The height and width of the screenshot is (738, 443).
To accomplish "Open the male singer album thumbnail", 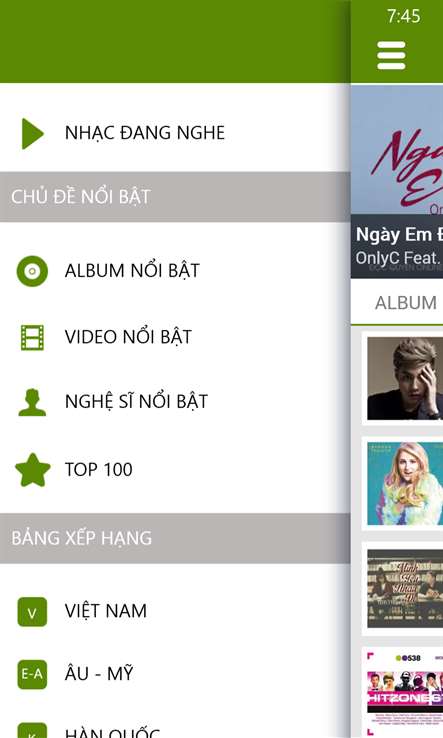I will click(405, 378).
